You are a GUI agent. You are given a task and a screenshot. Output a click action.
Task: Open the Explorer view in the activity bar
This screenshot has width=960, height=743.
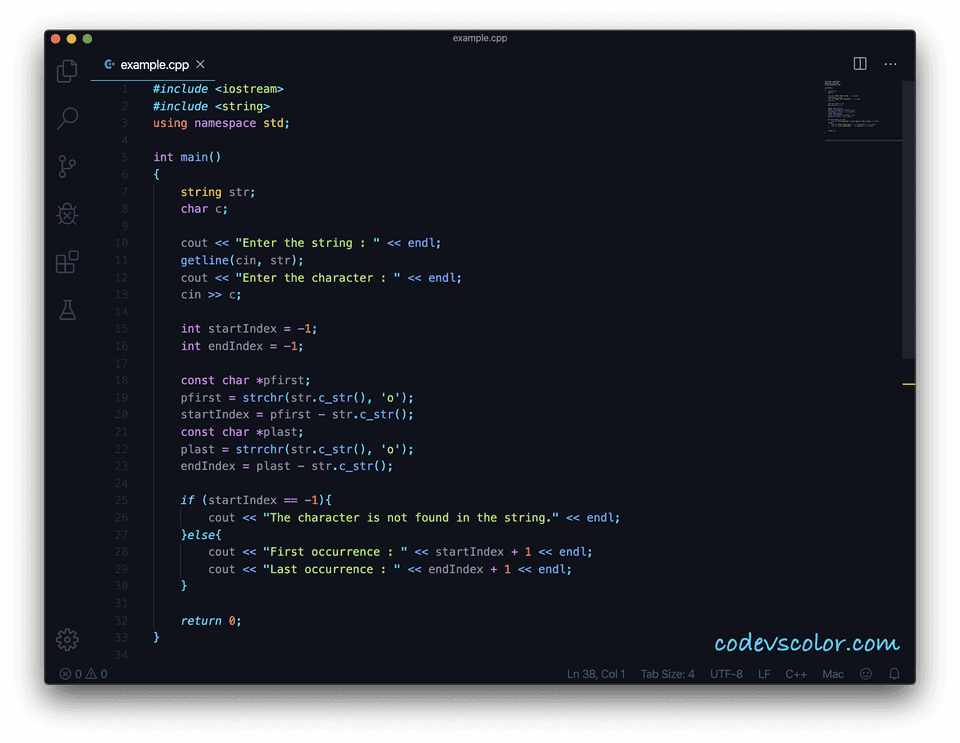click(x=66, y=71)
